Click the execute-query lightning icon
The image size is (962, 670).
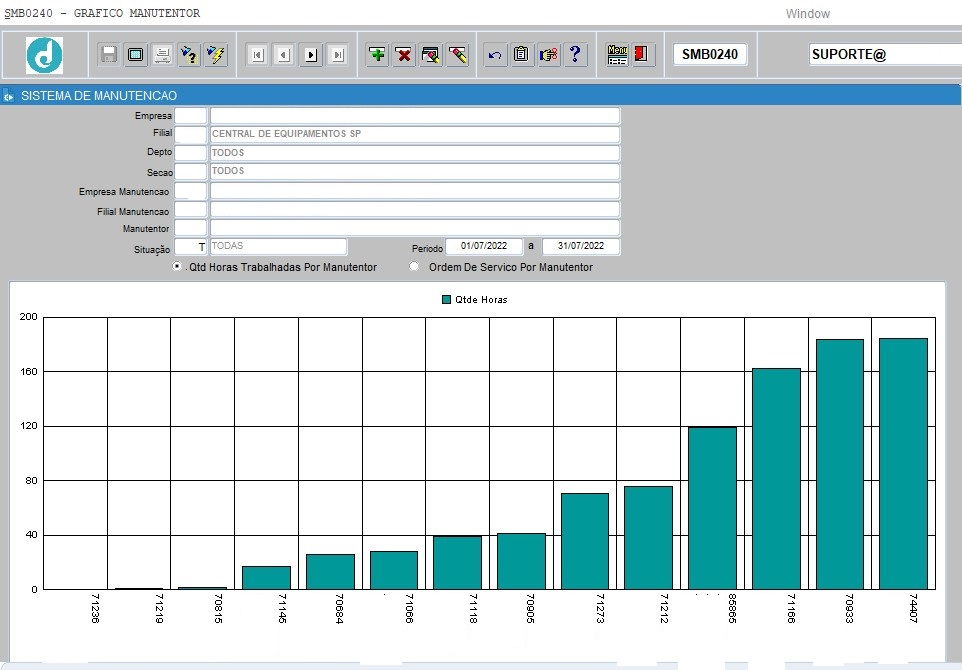point(216,55)
